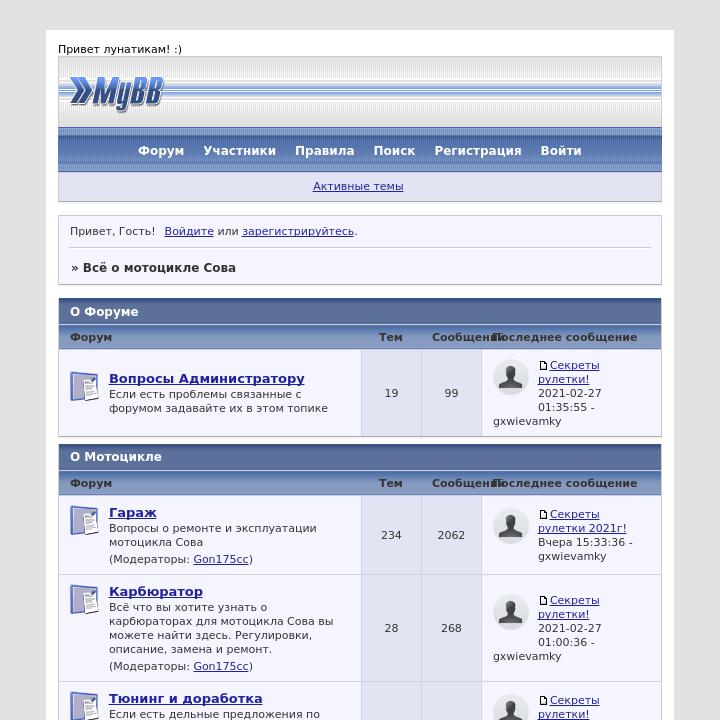This screenshot has width=720, height=720.
Task: Click topic count 19
Action: [391, 393]
